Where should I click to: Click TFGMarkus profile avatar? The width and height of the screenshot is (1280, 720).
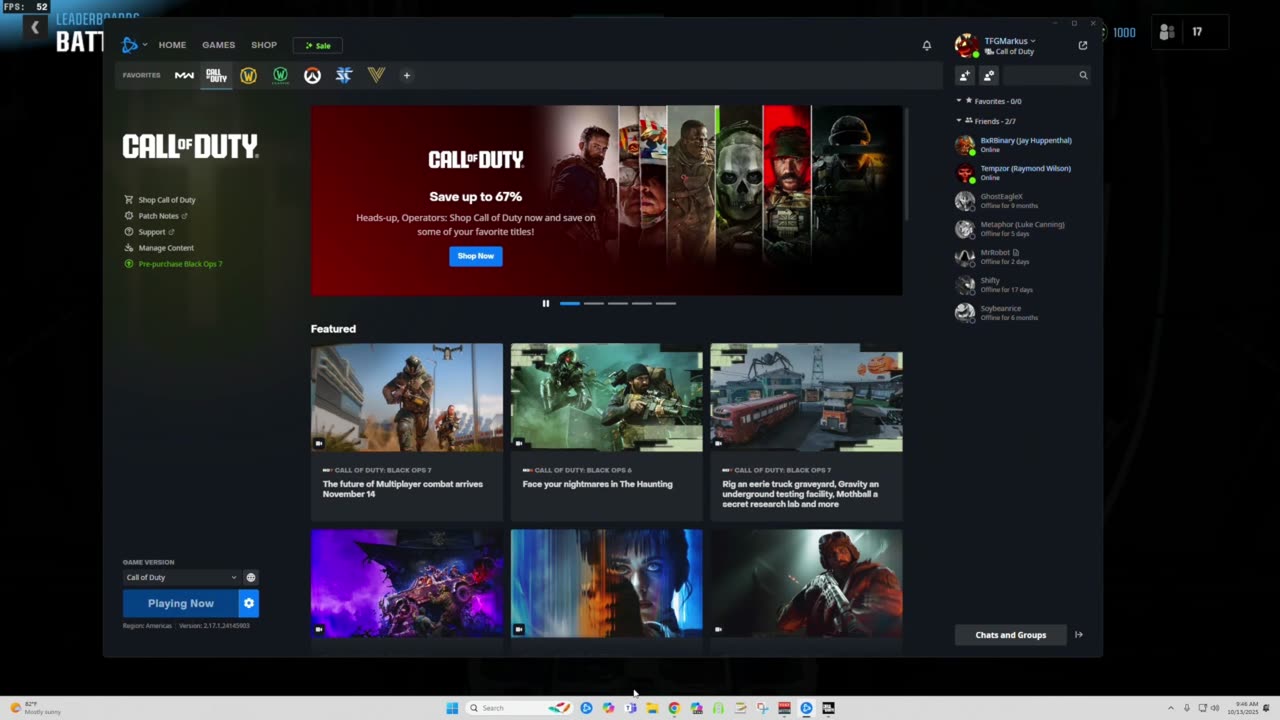(x=966, y=45)
